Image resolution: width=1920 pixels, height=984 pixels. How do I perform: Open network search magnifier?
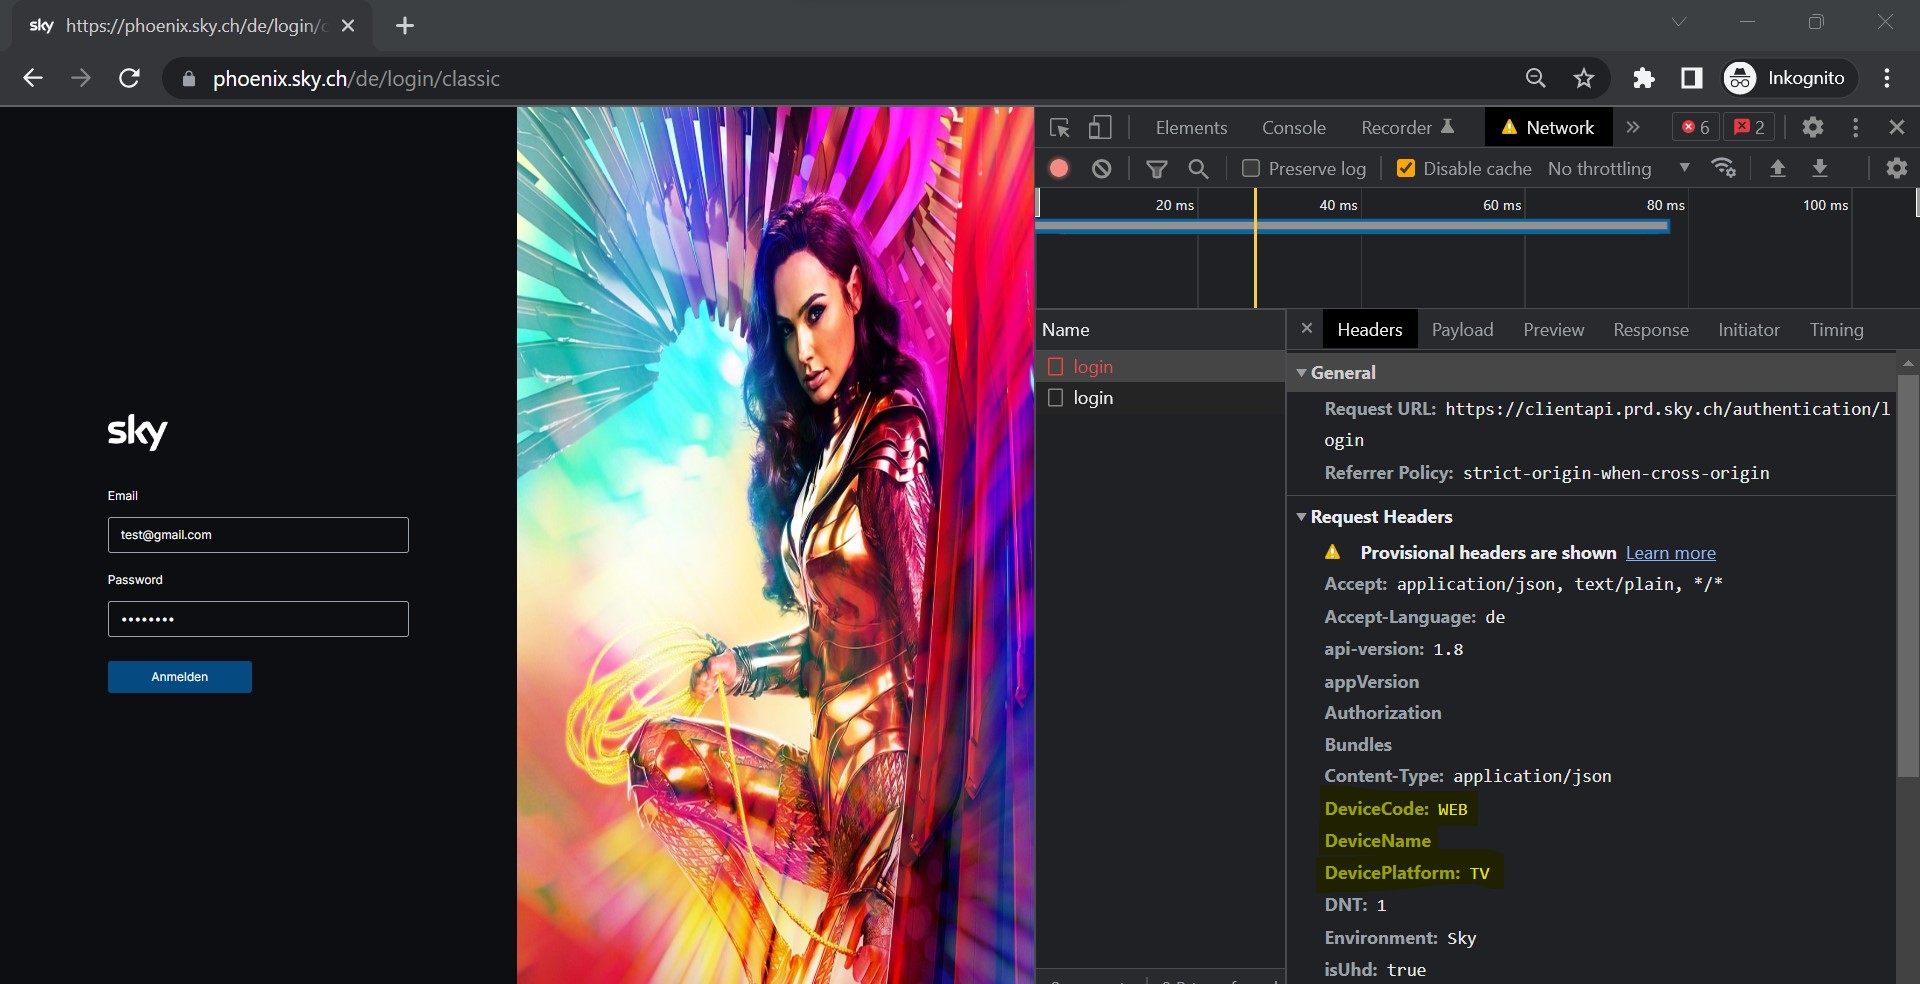click(1199, 168)
